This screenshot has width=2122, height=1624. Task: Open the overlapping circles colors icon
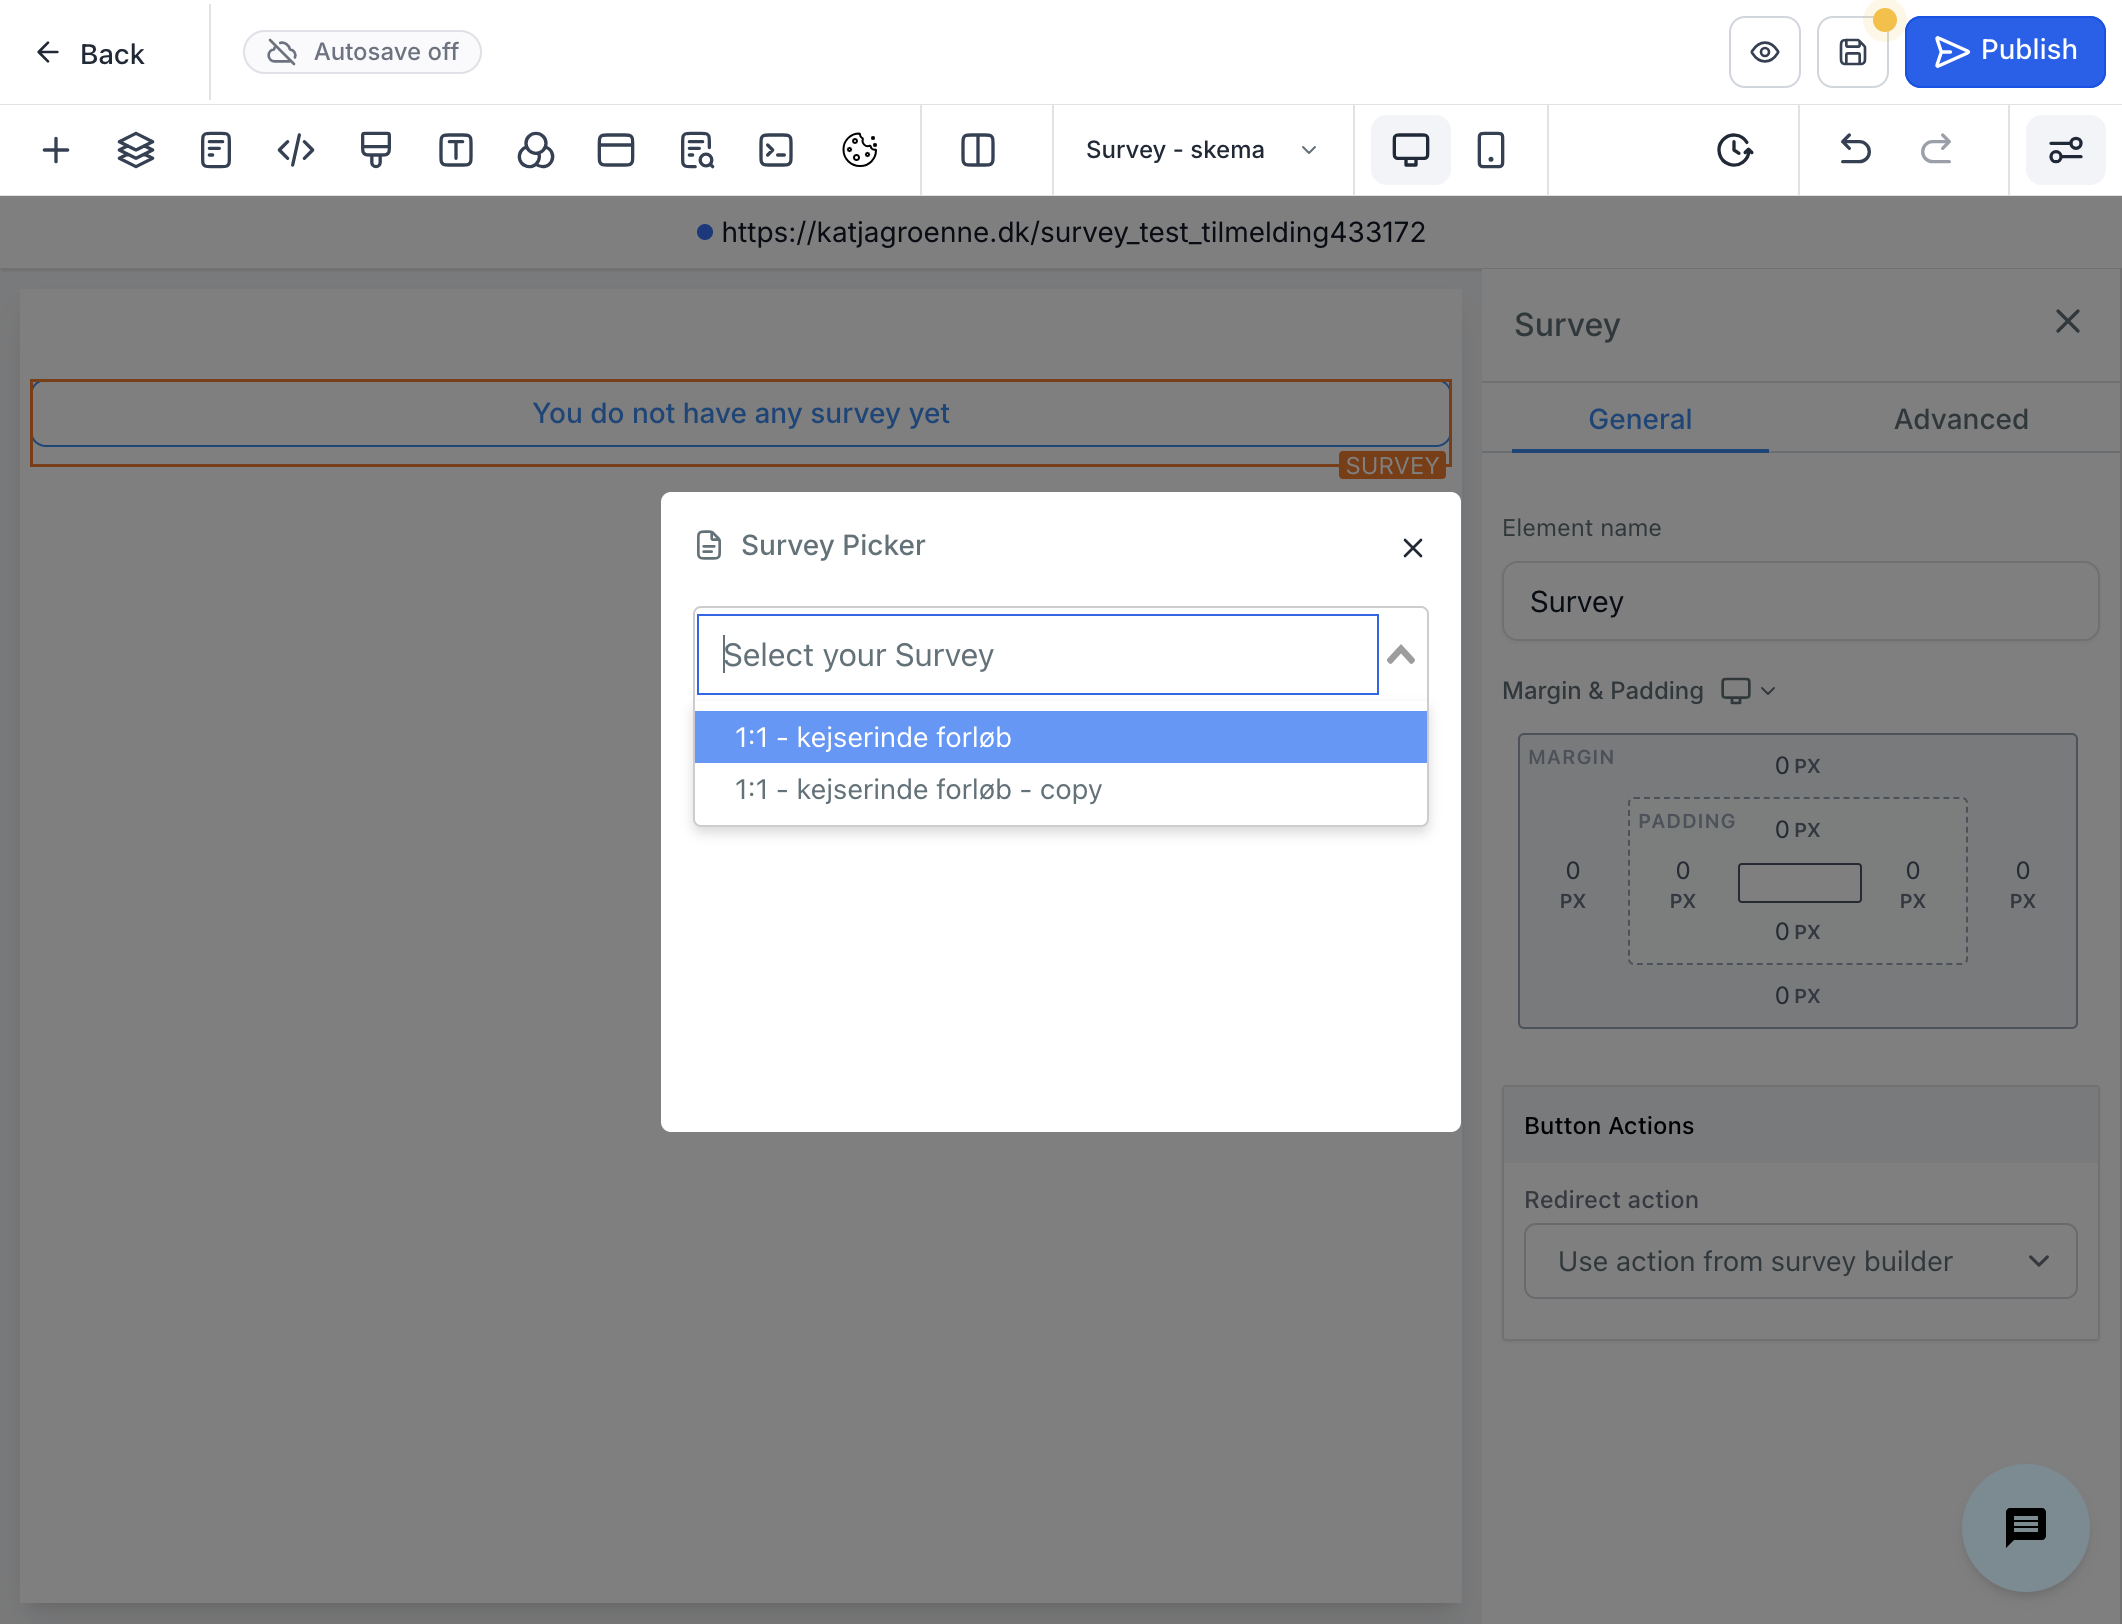536,150
